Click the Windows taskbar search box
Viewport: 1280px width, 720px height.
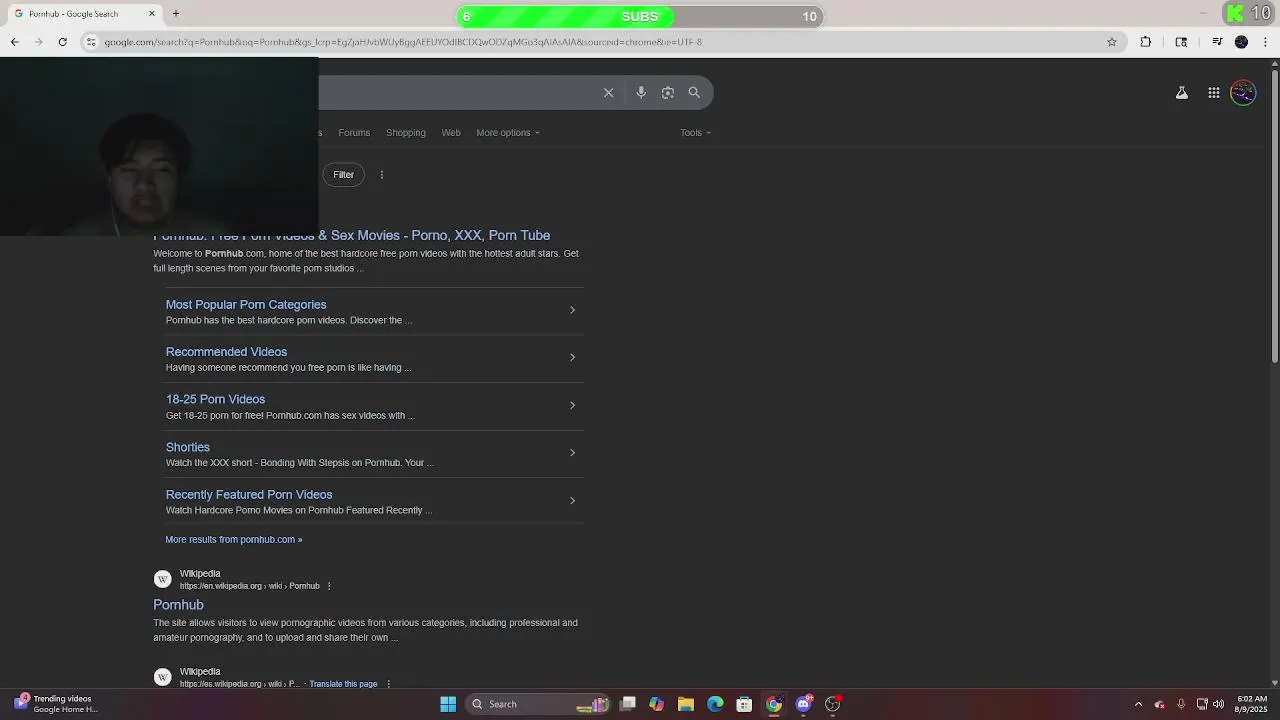539,704
